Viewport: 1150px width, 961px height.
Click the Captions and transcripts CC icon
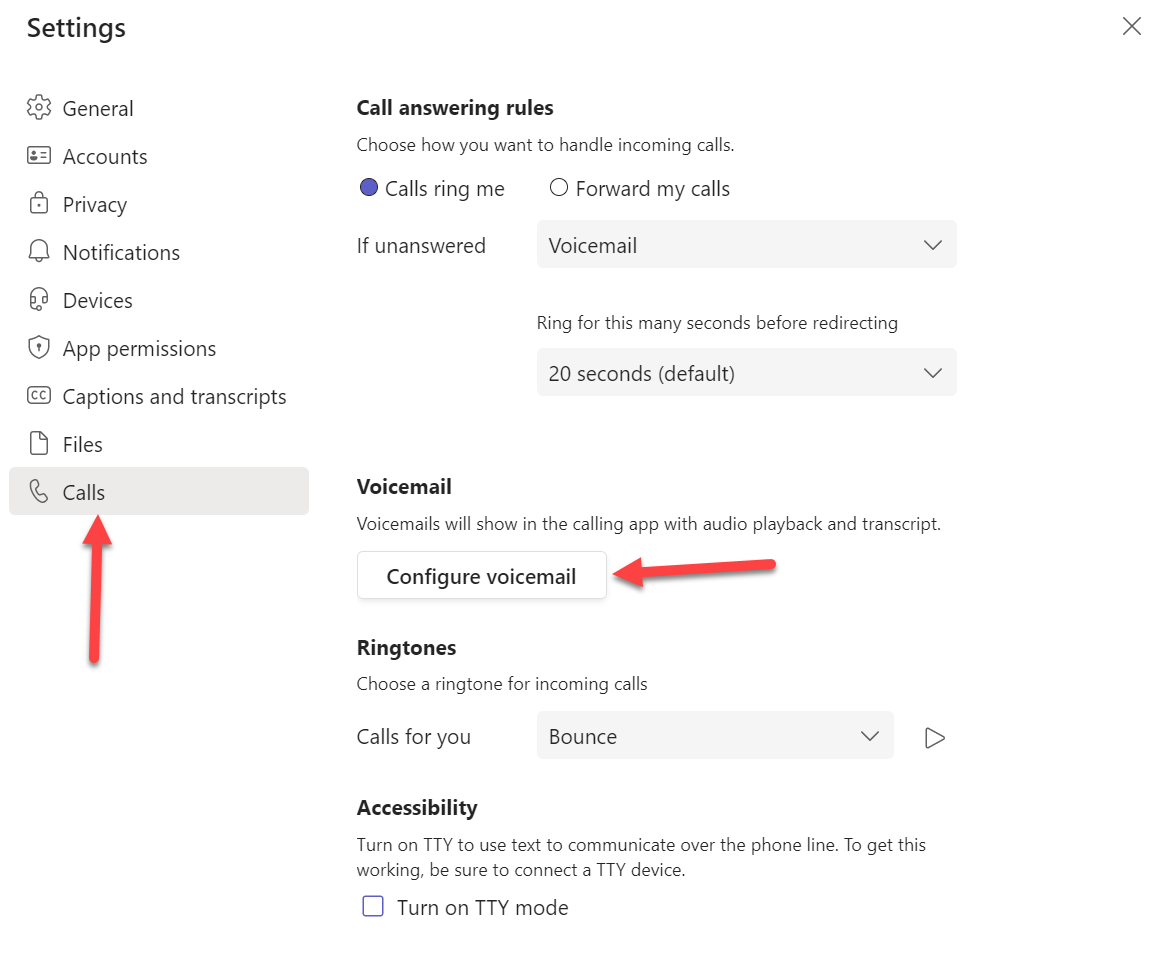[x=39, y=396]
